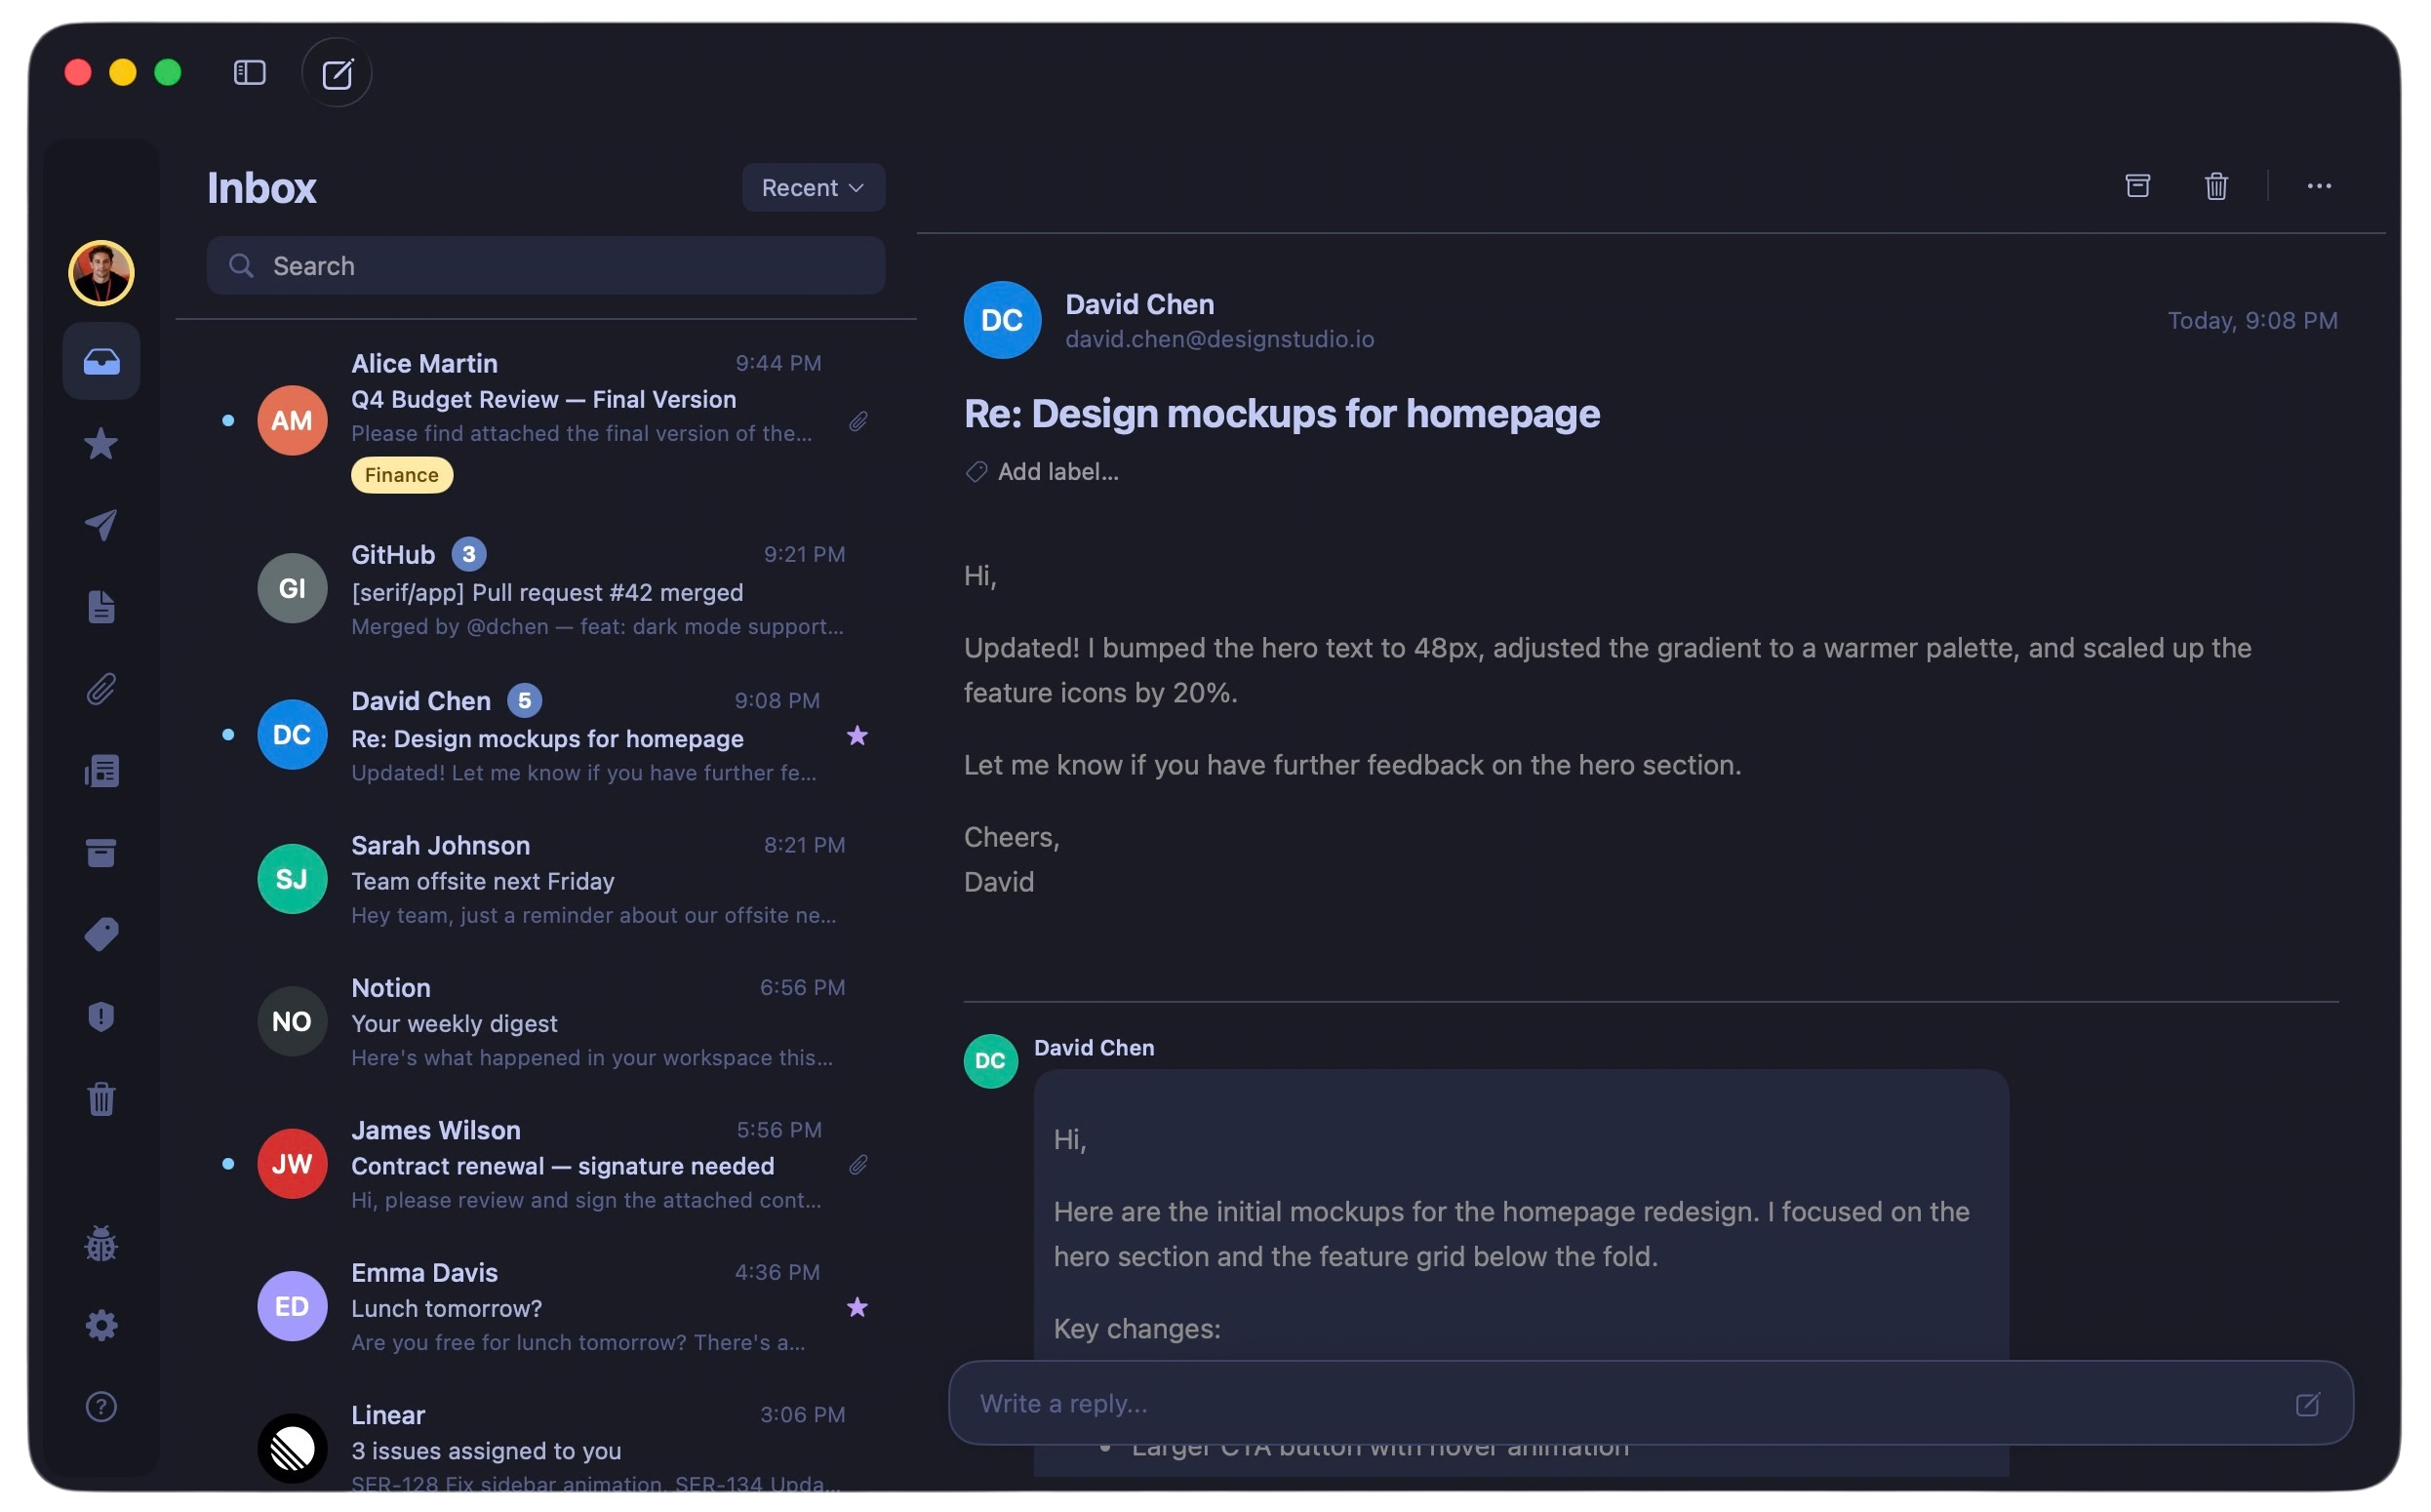Open the Sent mail folder
Screen dimensions: 2431x1512
[100, 525]
